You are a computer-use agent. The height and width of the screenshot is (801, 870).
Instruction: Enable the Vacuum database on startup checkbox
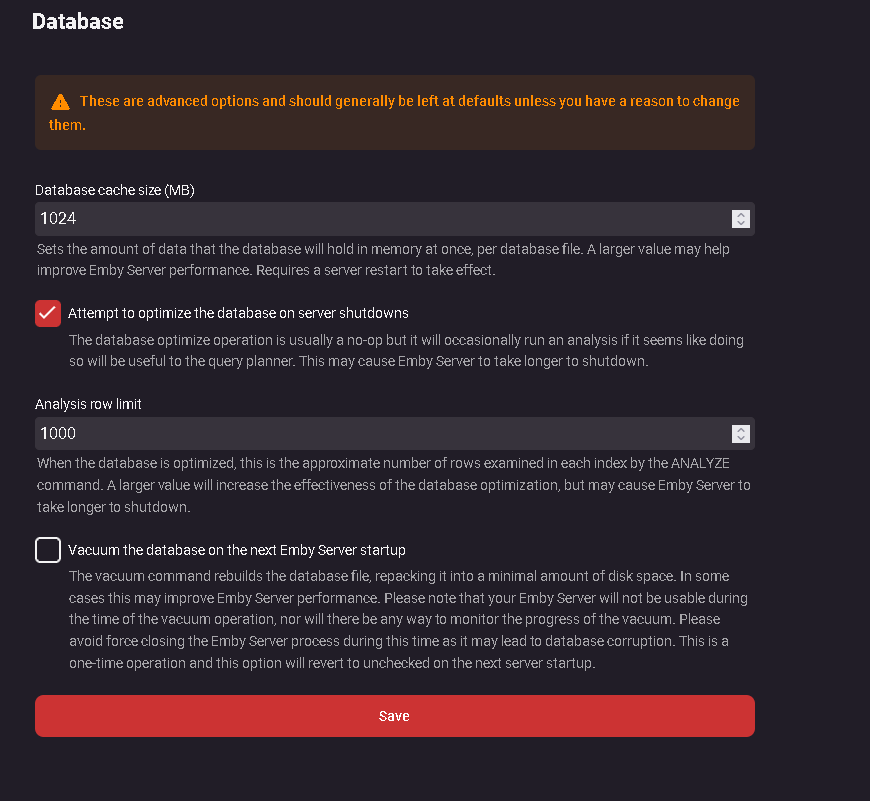pyautogui.click(x=48, y=550)
